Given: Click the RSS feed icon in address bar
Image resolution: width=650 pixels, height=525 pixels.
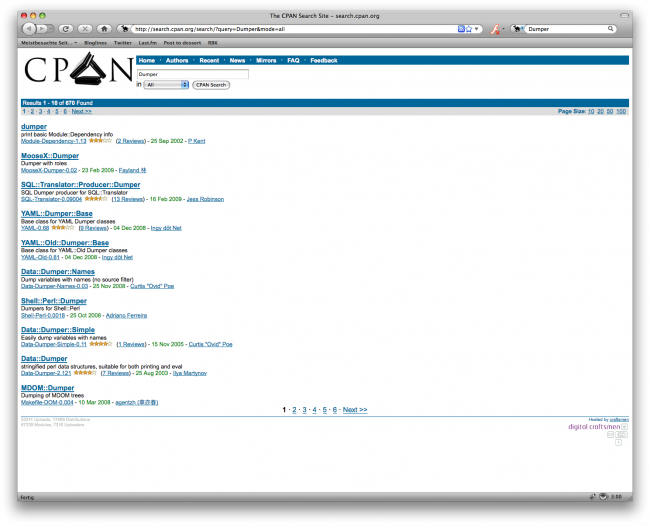Looking at the screenshot, I should [461, 29].
